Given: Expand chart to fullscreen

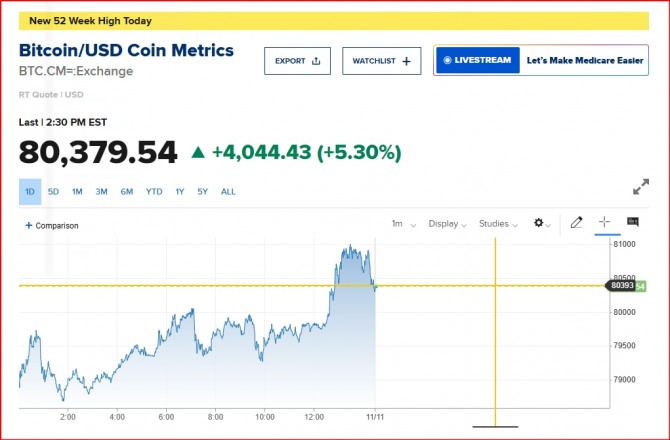Looking at the screenshot, I should tap(641, 187).
